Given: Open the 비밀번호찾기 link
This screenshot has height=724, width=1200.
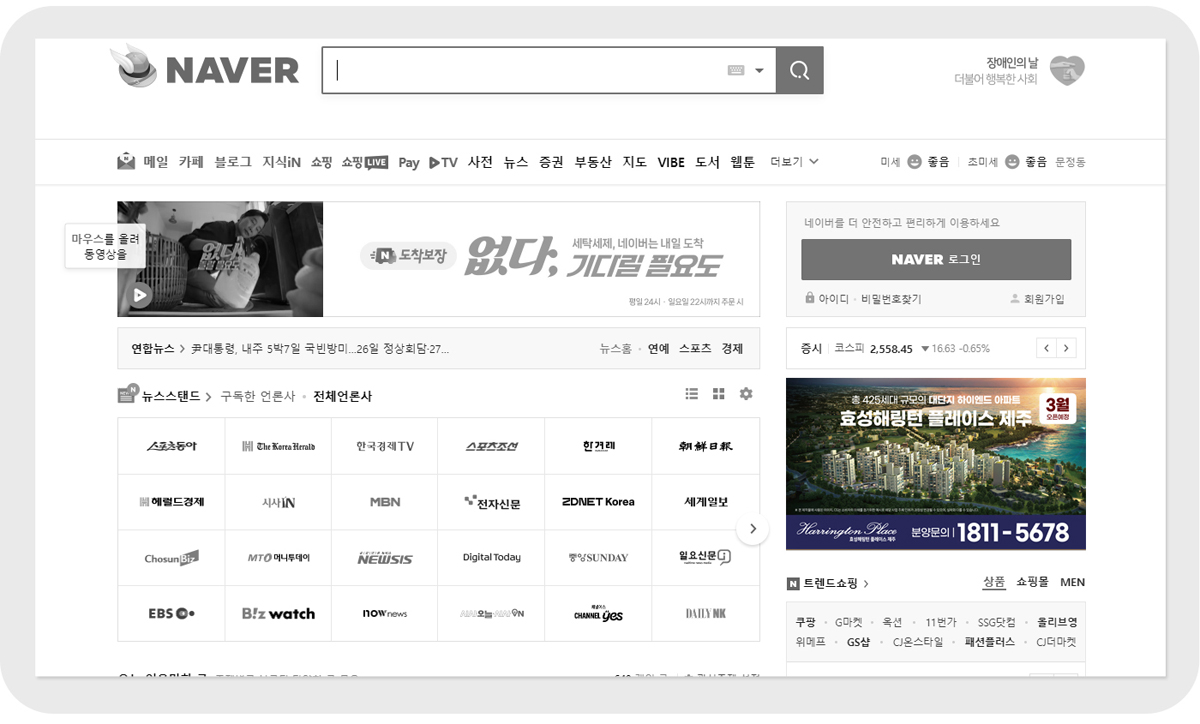Looking at the screenshot, I should coord(891,299).
